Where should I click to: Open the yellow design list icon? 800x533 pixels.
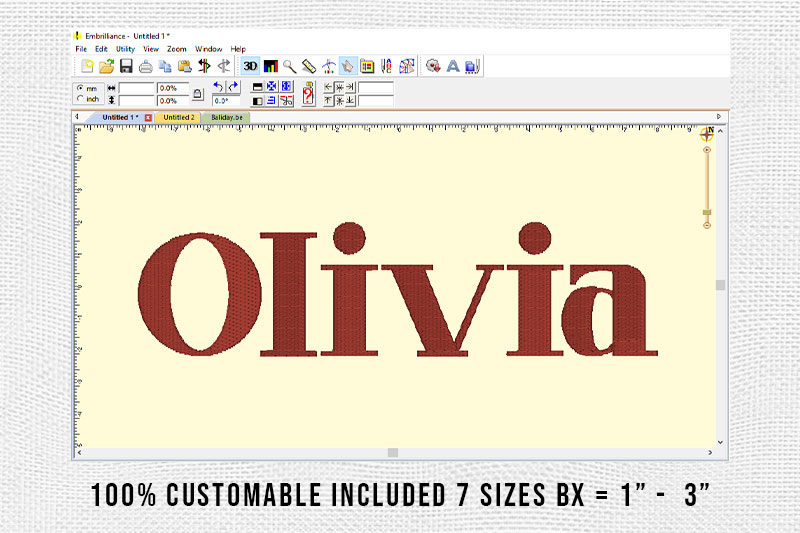[367, 66]
